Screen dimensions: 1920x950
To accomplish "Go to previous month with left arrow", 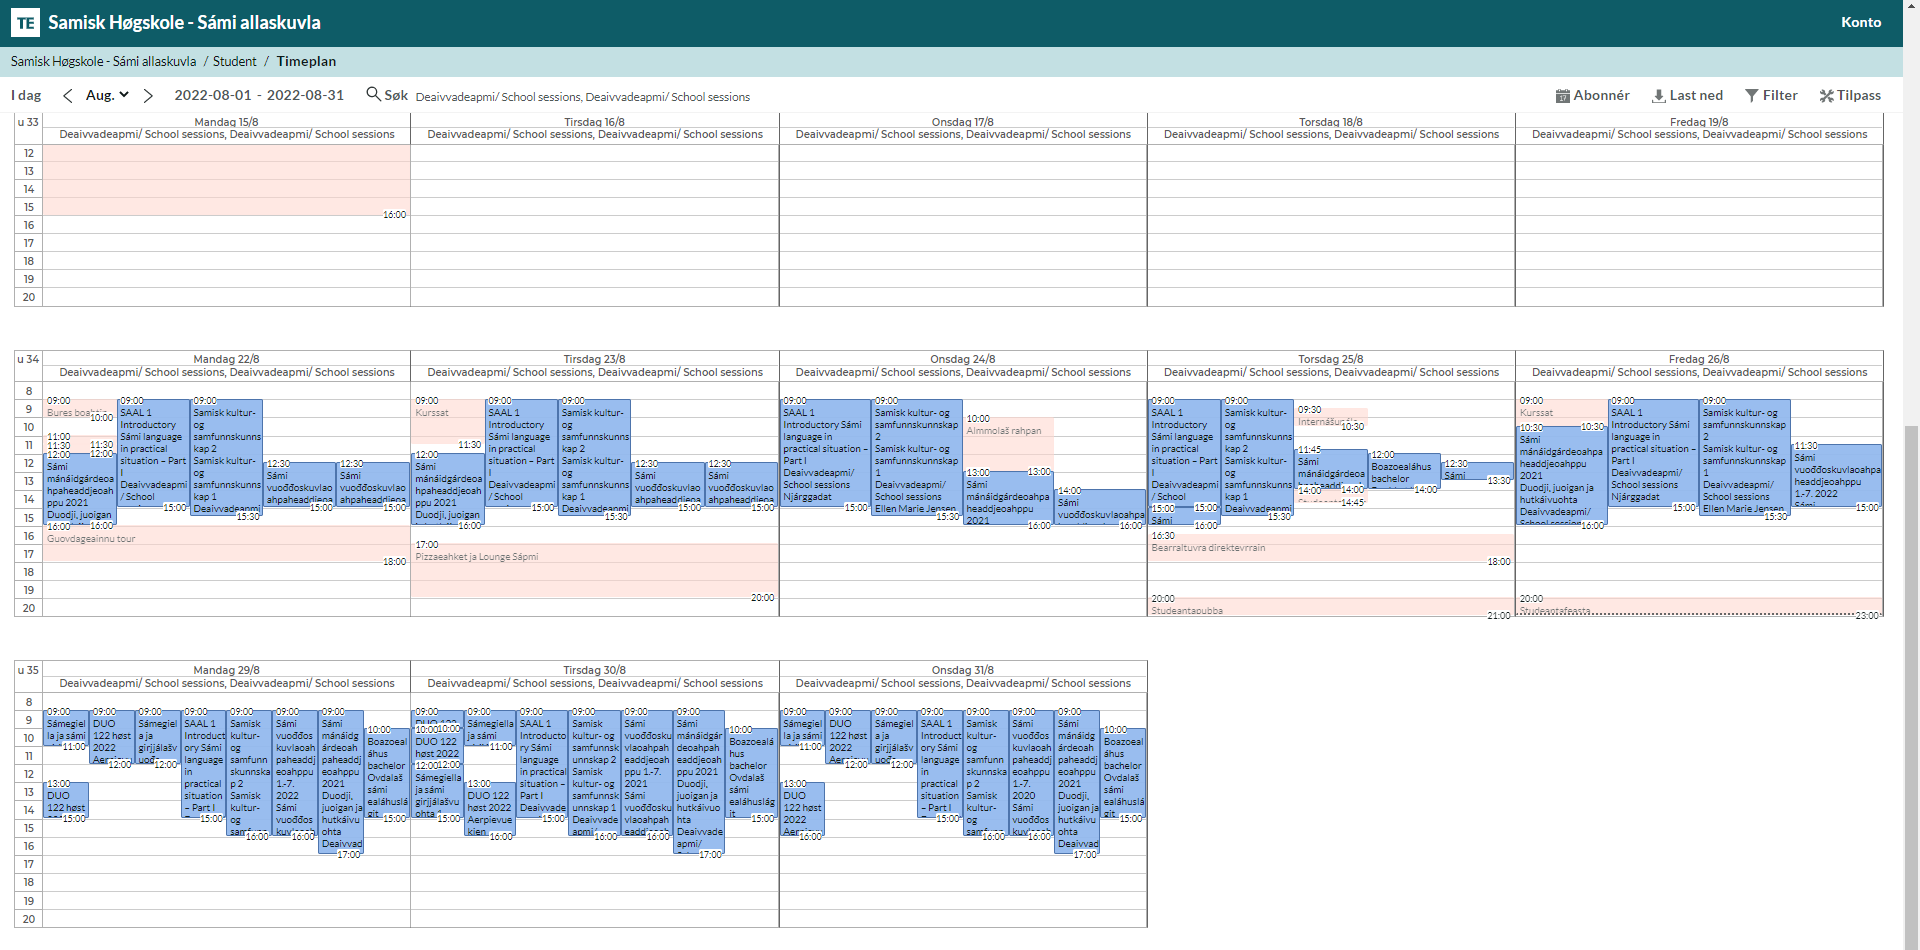I will 67,96.
